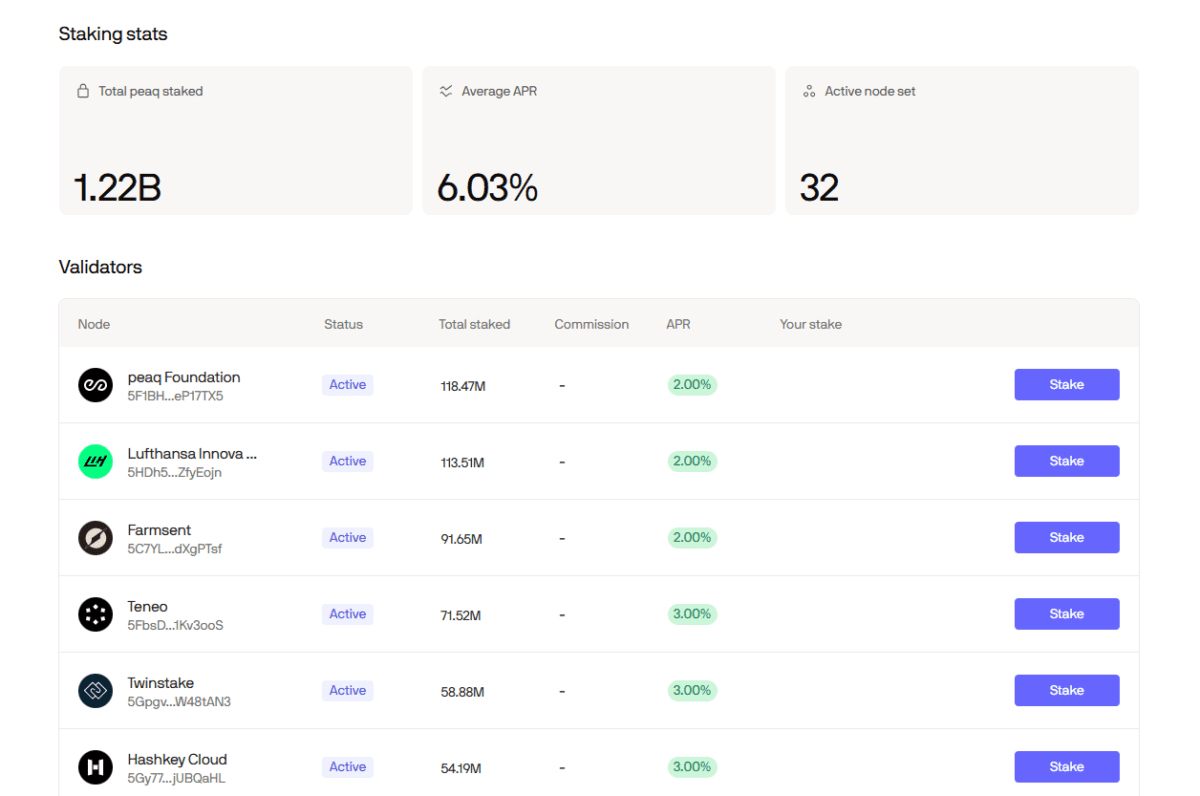This screenshot has height=796, width=1200.
Task: Click the Commission column header
Action: [x=592, y=324]
